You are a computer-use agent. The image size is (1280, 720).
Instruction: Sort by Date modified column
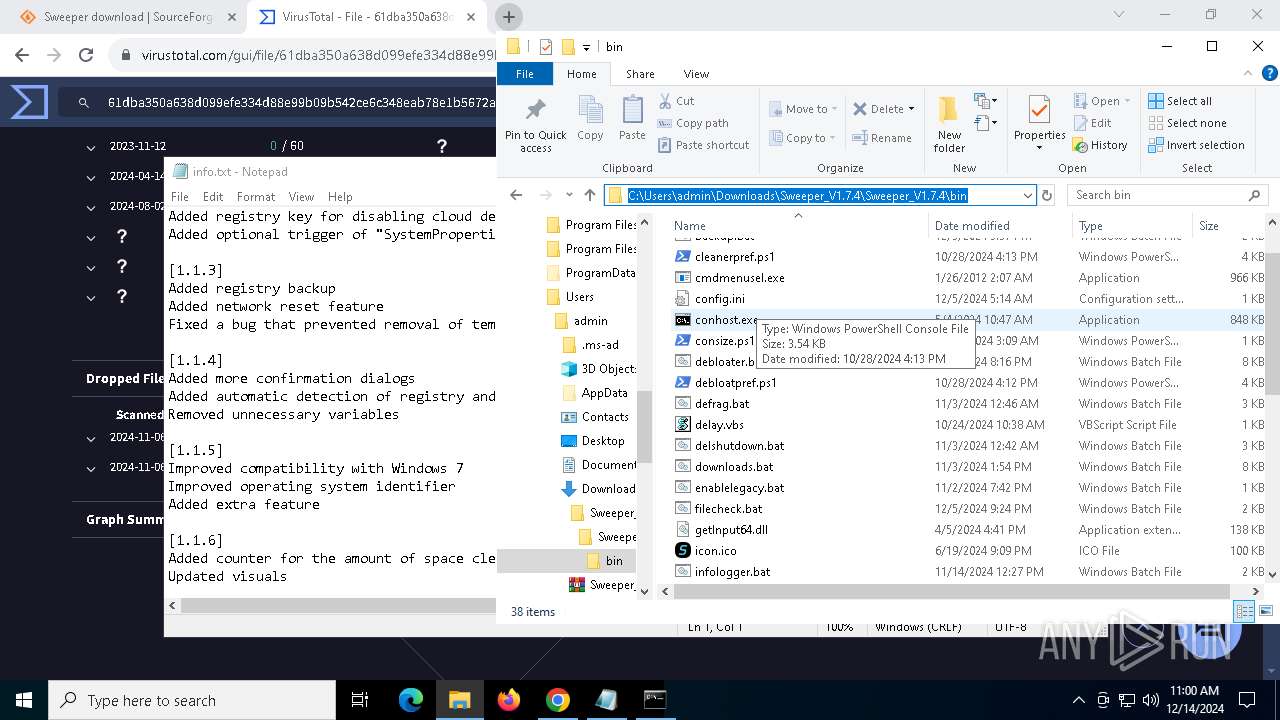click(971, 226)
